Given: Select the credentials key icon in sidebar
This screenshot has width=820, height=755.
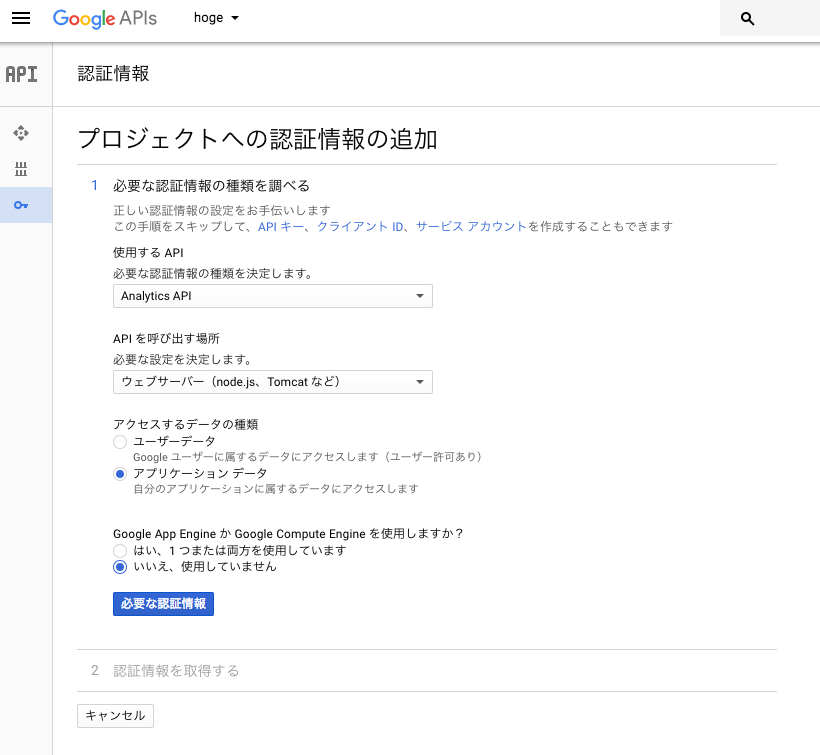Looking at the screenshot, I should pyautogui.click(x=20, y=206).
